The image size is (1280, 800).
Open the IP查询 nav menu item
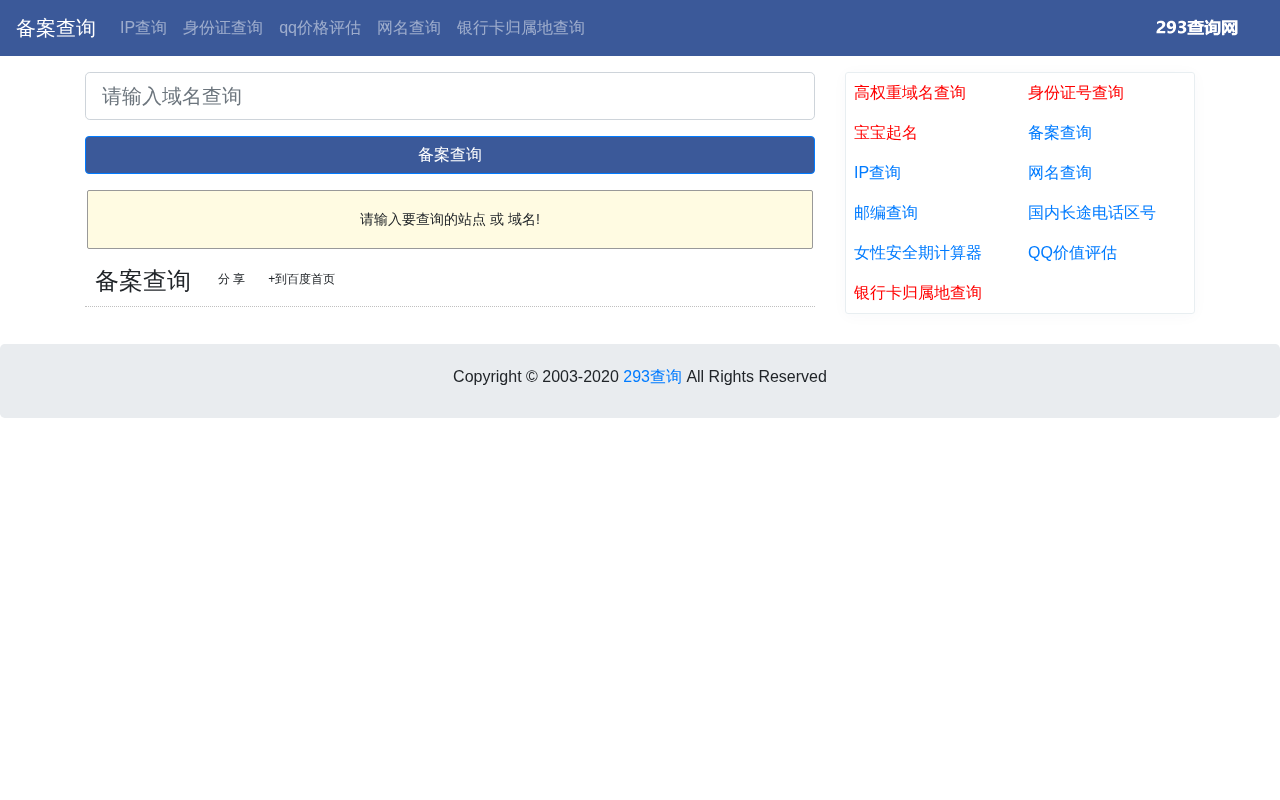(143, 28)
